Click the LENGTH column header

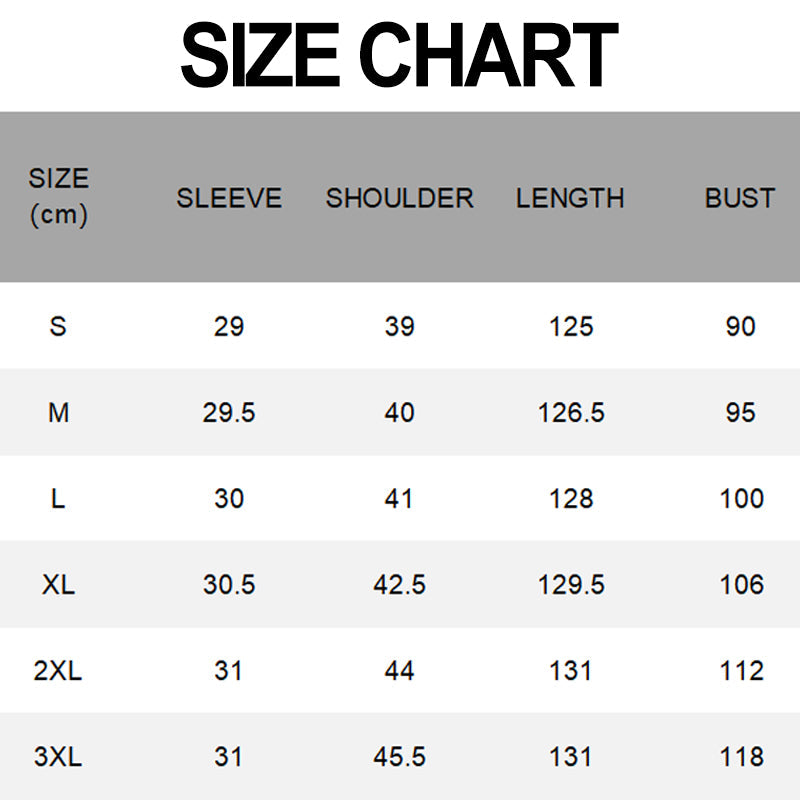point(570,198)
